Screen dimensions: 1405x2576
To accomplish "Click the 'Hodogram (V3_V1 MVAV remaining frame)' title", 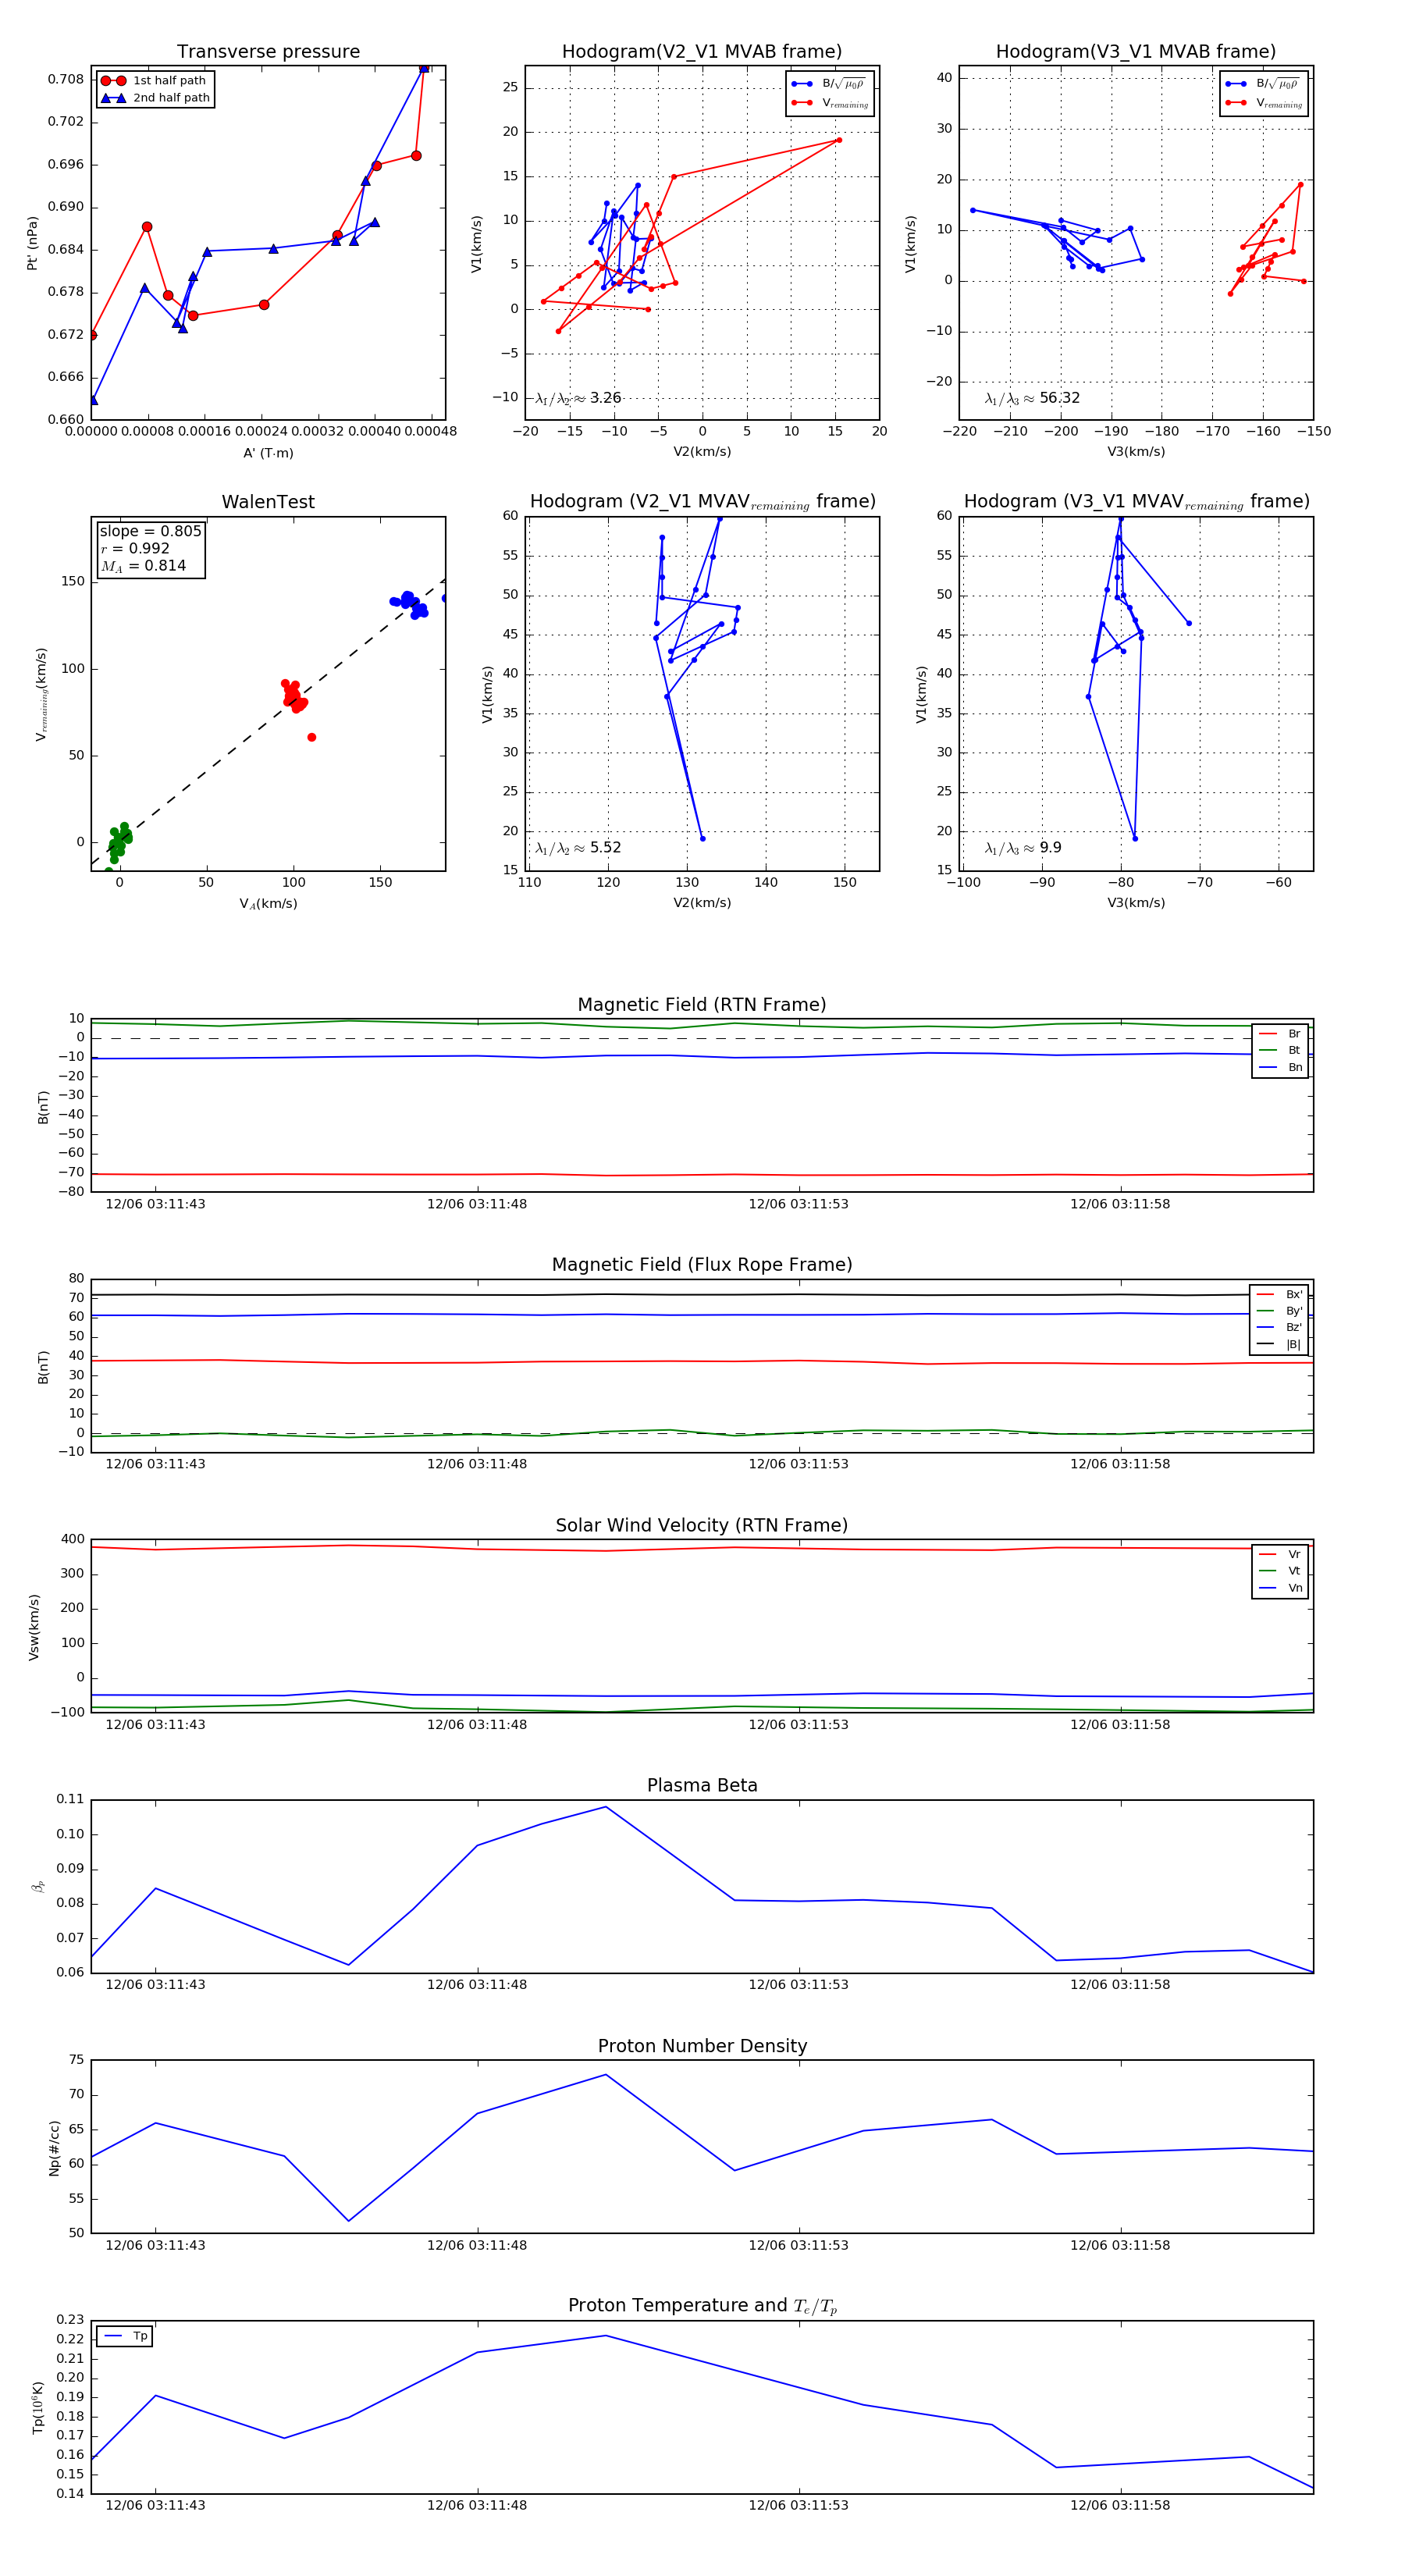I will point(1136,502).
